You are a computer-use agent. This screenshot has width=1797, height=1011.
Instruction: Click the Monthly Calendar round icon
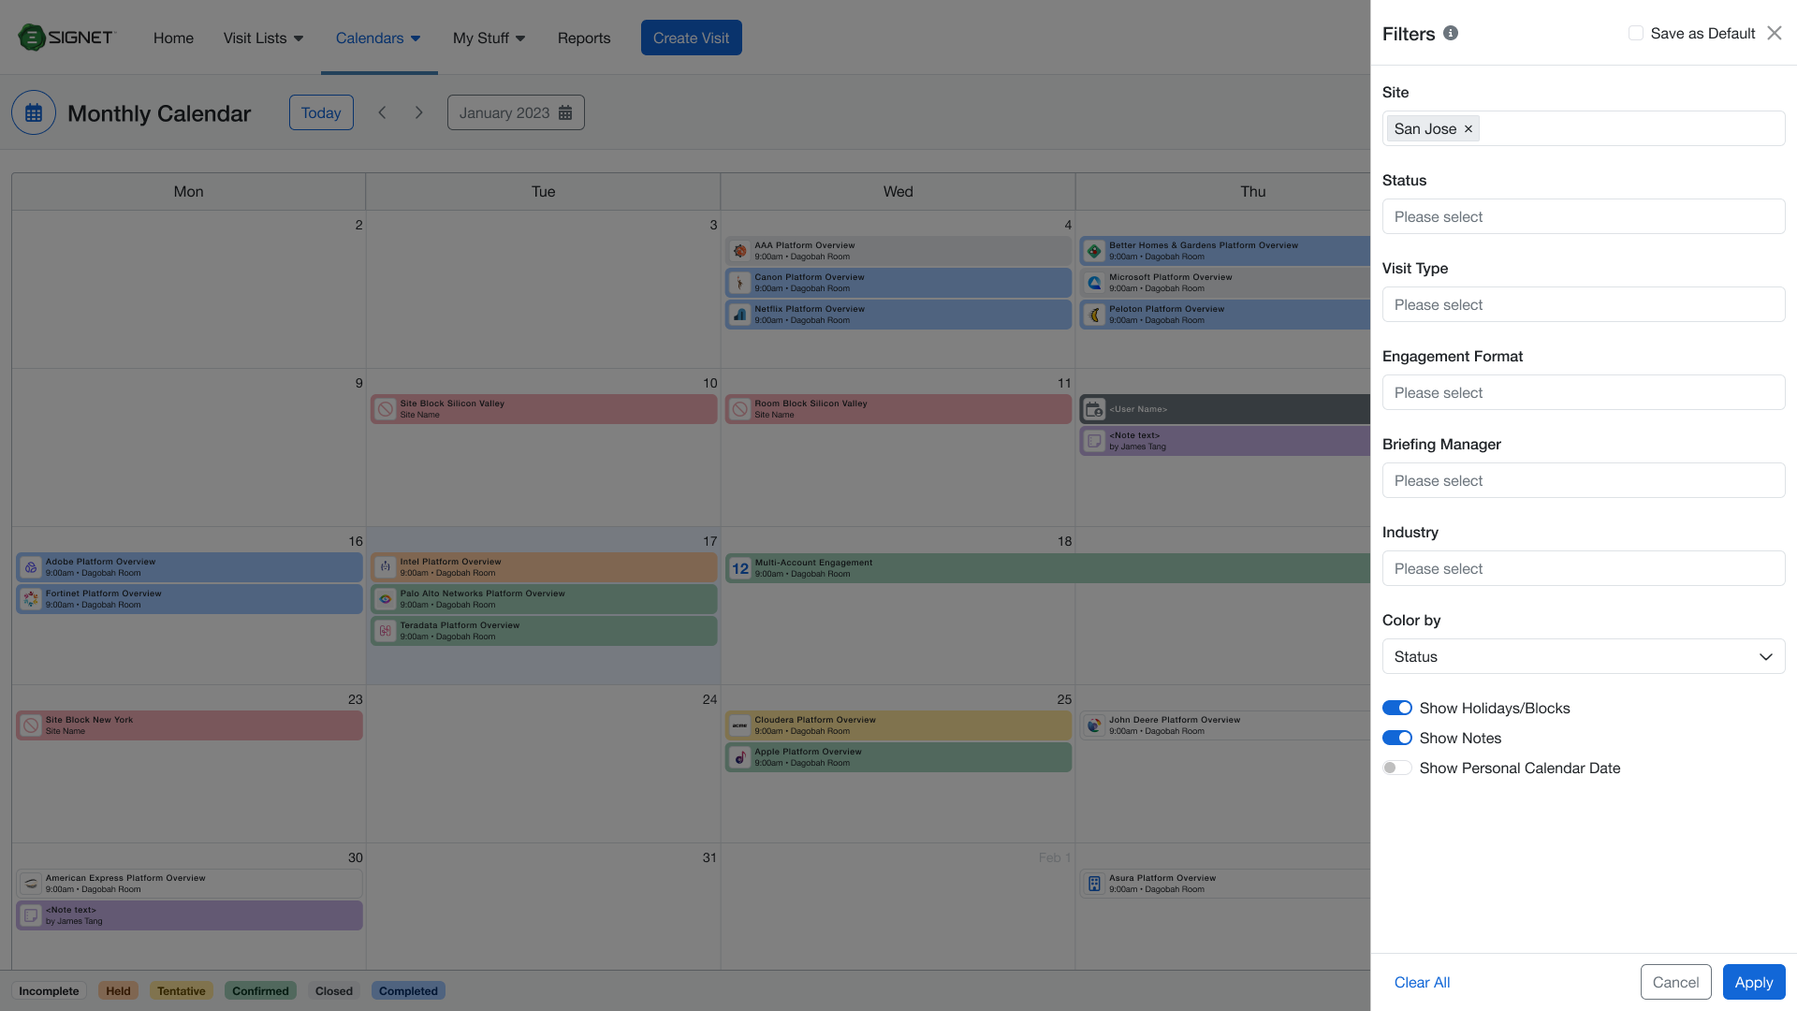point(33,113)
